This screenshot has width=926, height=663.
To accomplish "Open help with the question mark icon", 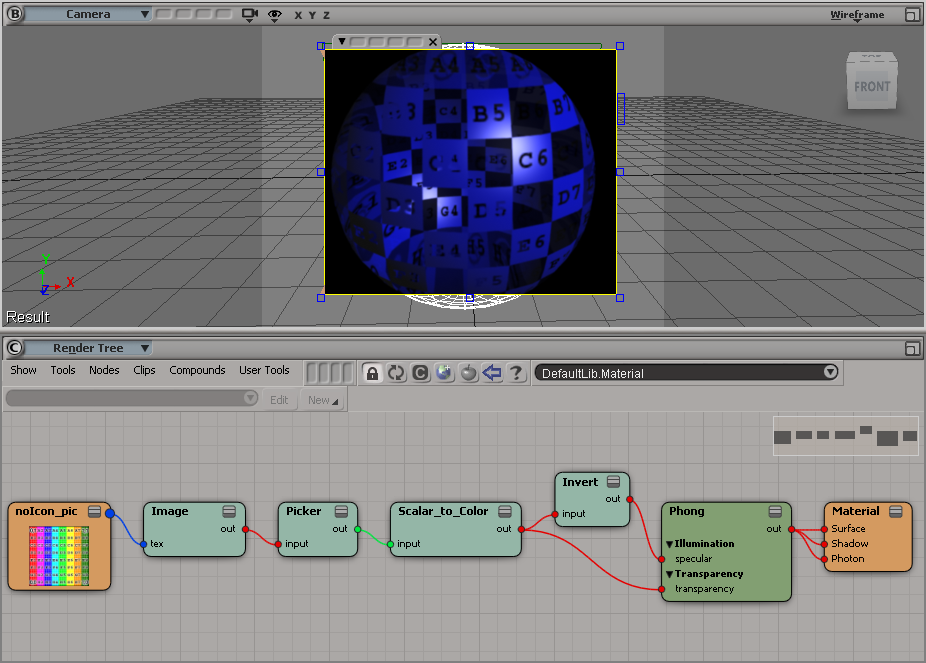I will point(516,373).
